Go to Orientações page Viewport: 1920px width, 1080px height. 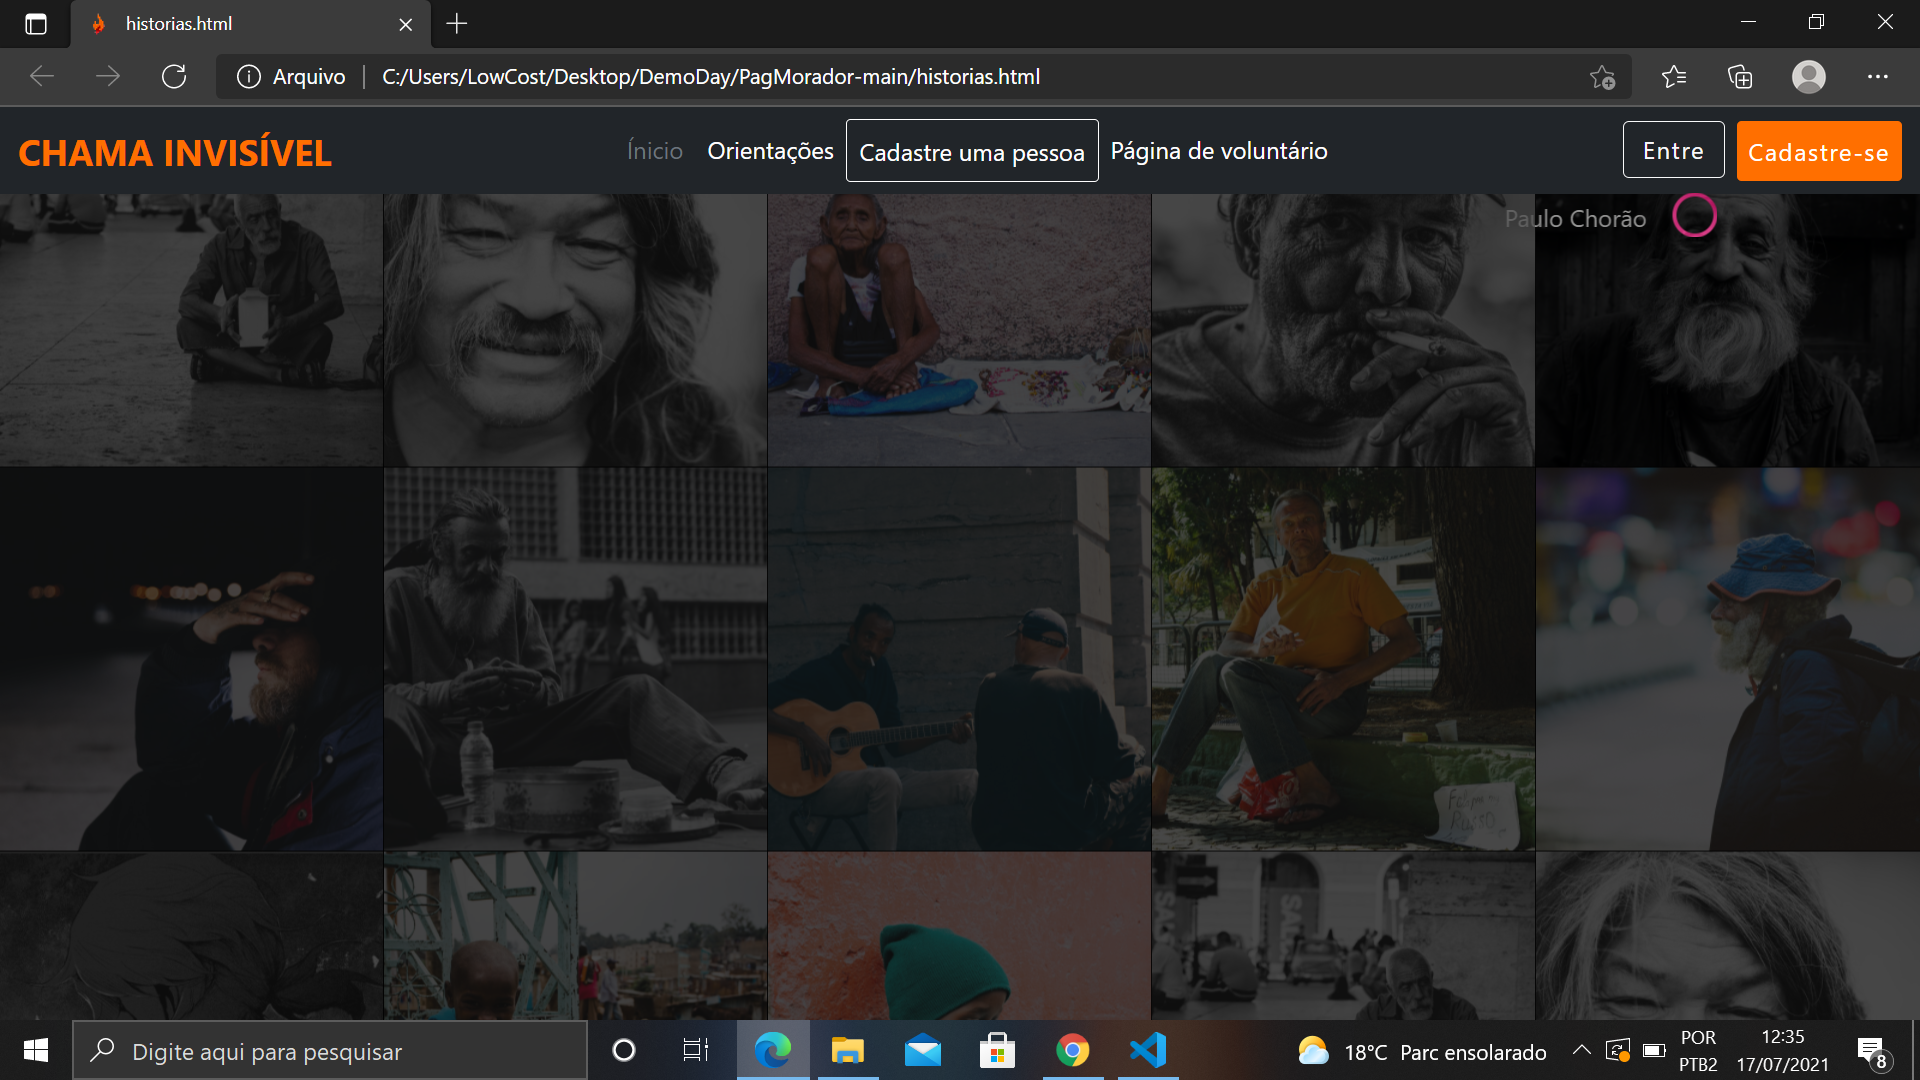(x=770, y=151)
